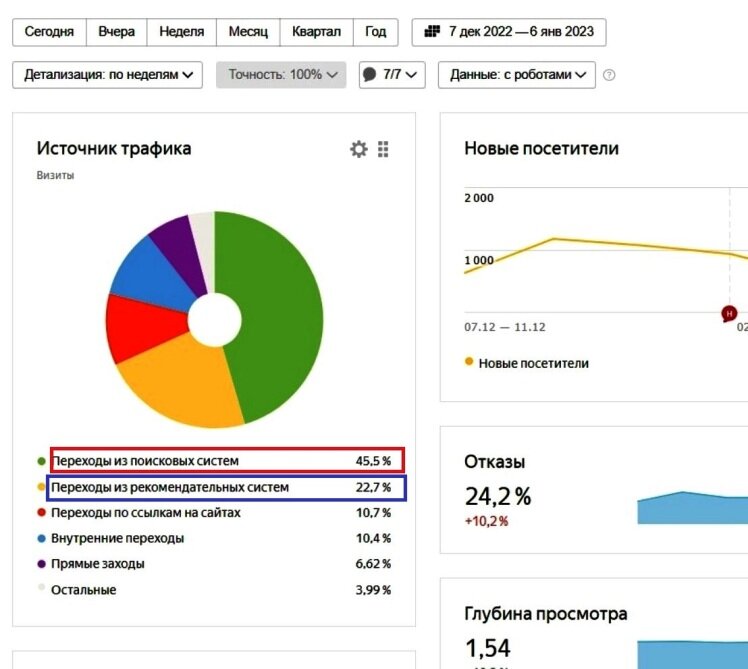Open Данные: с роботами dropdown

click(x=517, y=75)
